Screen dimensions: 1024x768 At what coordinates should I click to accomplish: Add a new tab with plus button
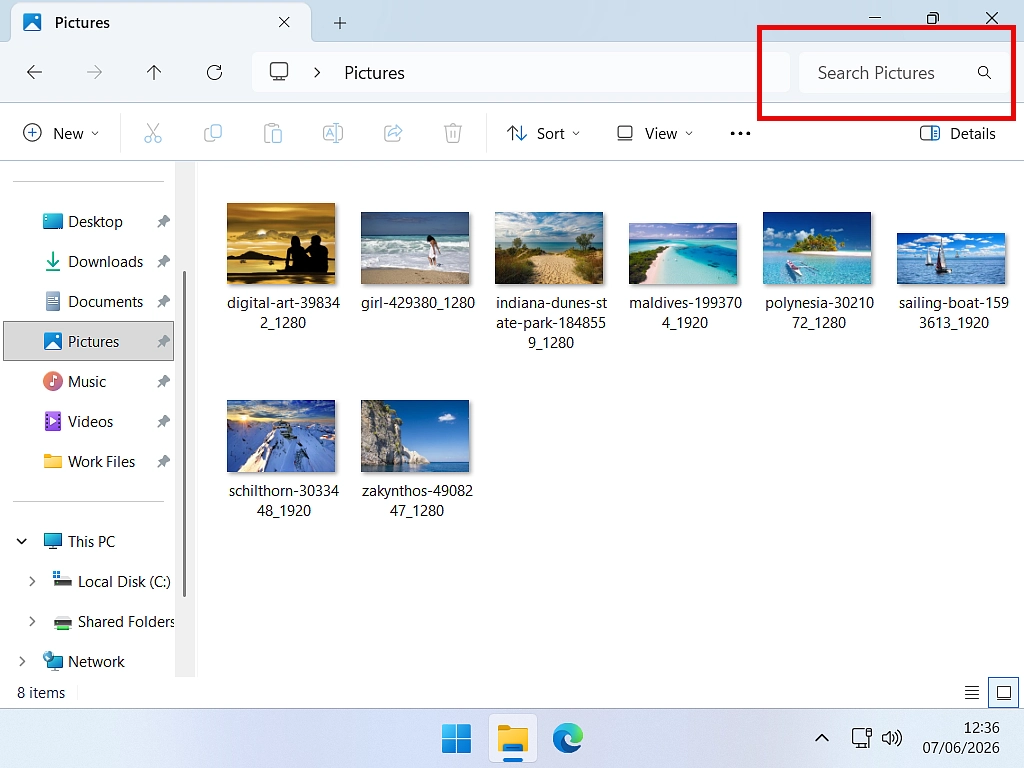[340, 24]
